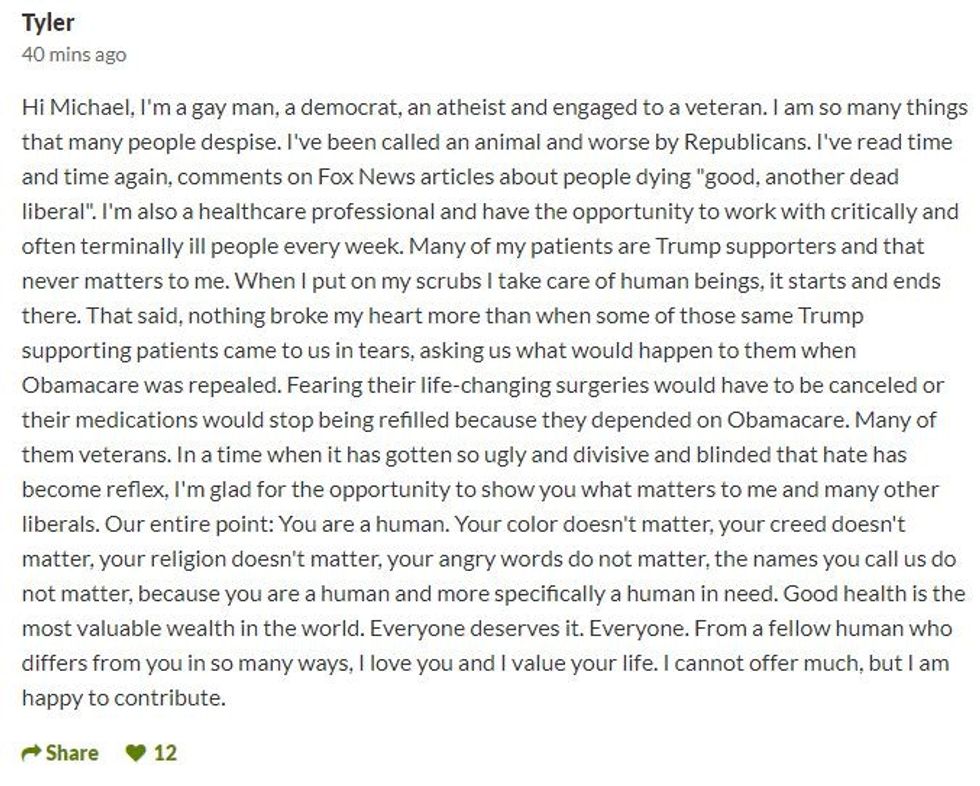The height and width of the screenshot is (786, 980).
Task: Click the closing words "happy to contribute"
Action: tap(123, 698)
